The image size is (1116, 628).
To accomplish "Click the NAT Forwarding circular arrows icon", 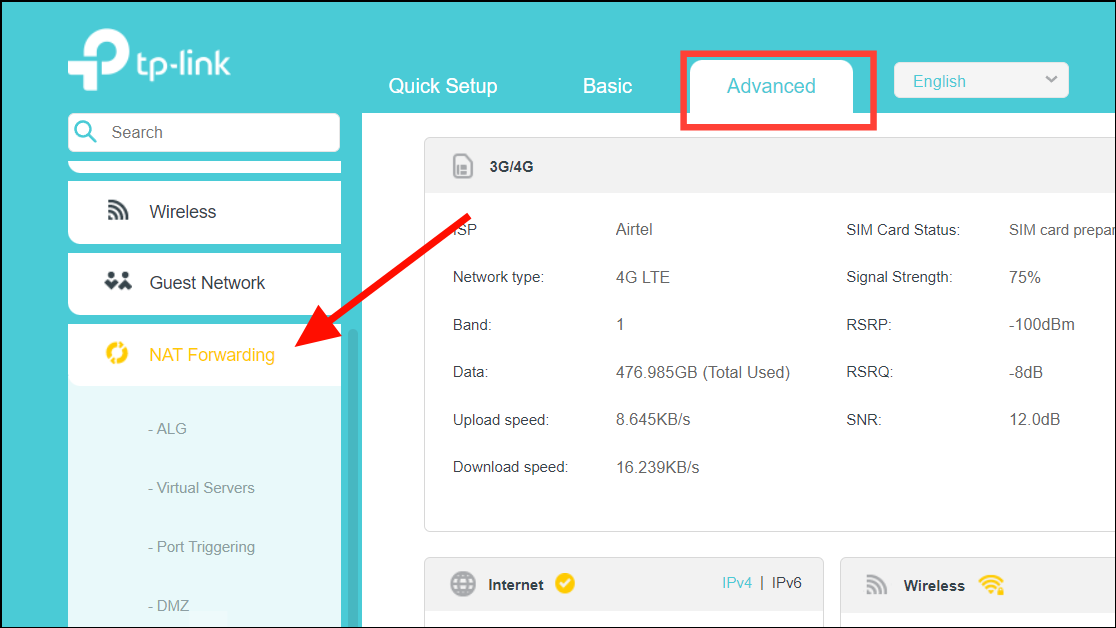I will [117, 353].
